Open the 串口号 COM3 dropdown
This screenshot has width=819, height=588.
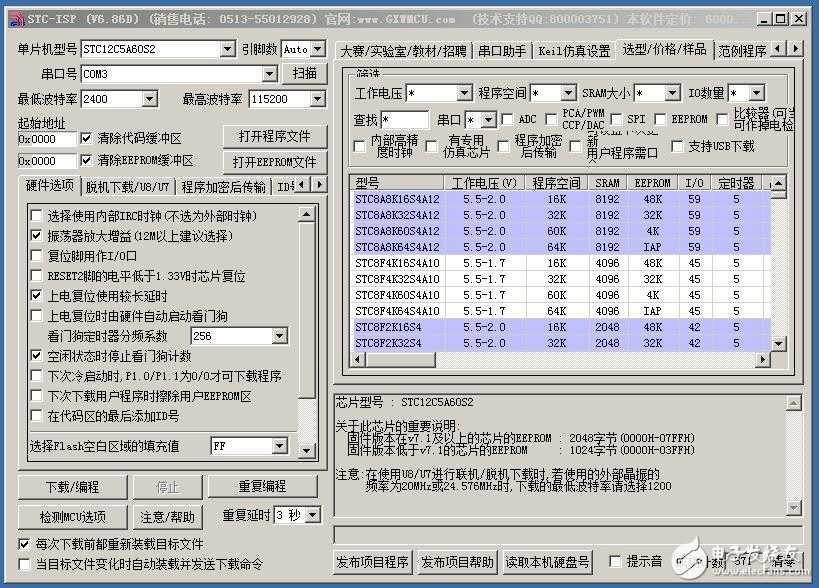pos(270,74)
